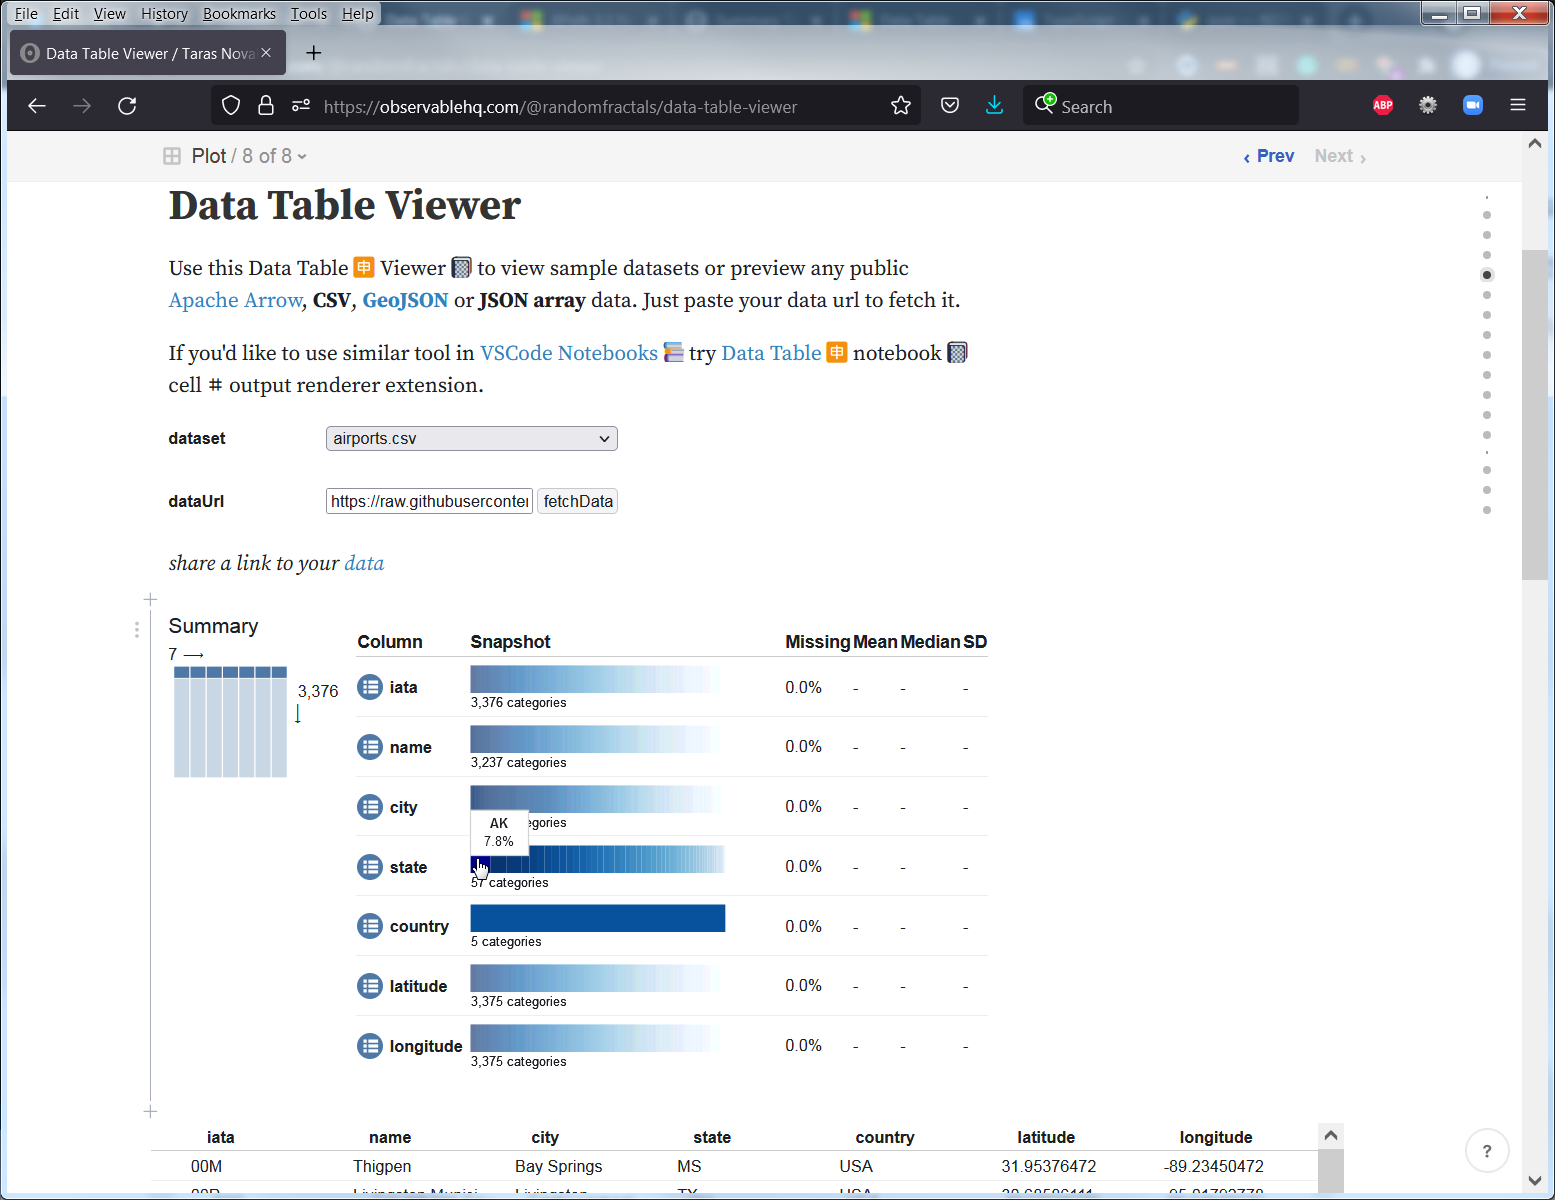Click the country snapshot bar
Screen dimensions: 1555x1200
597,918
